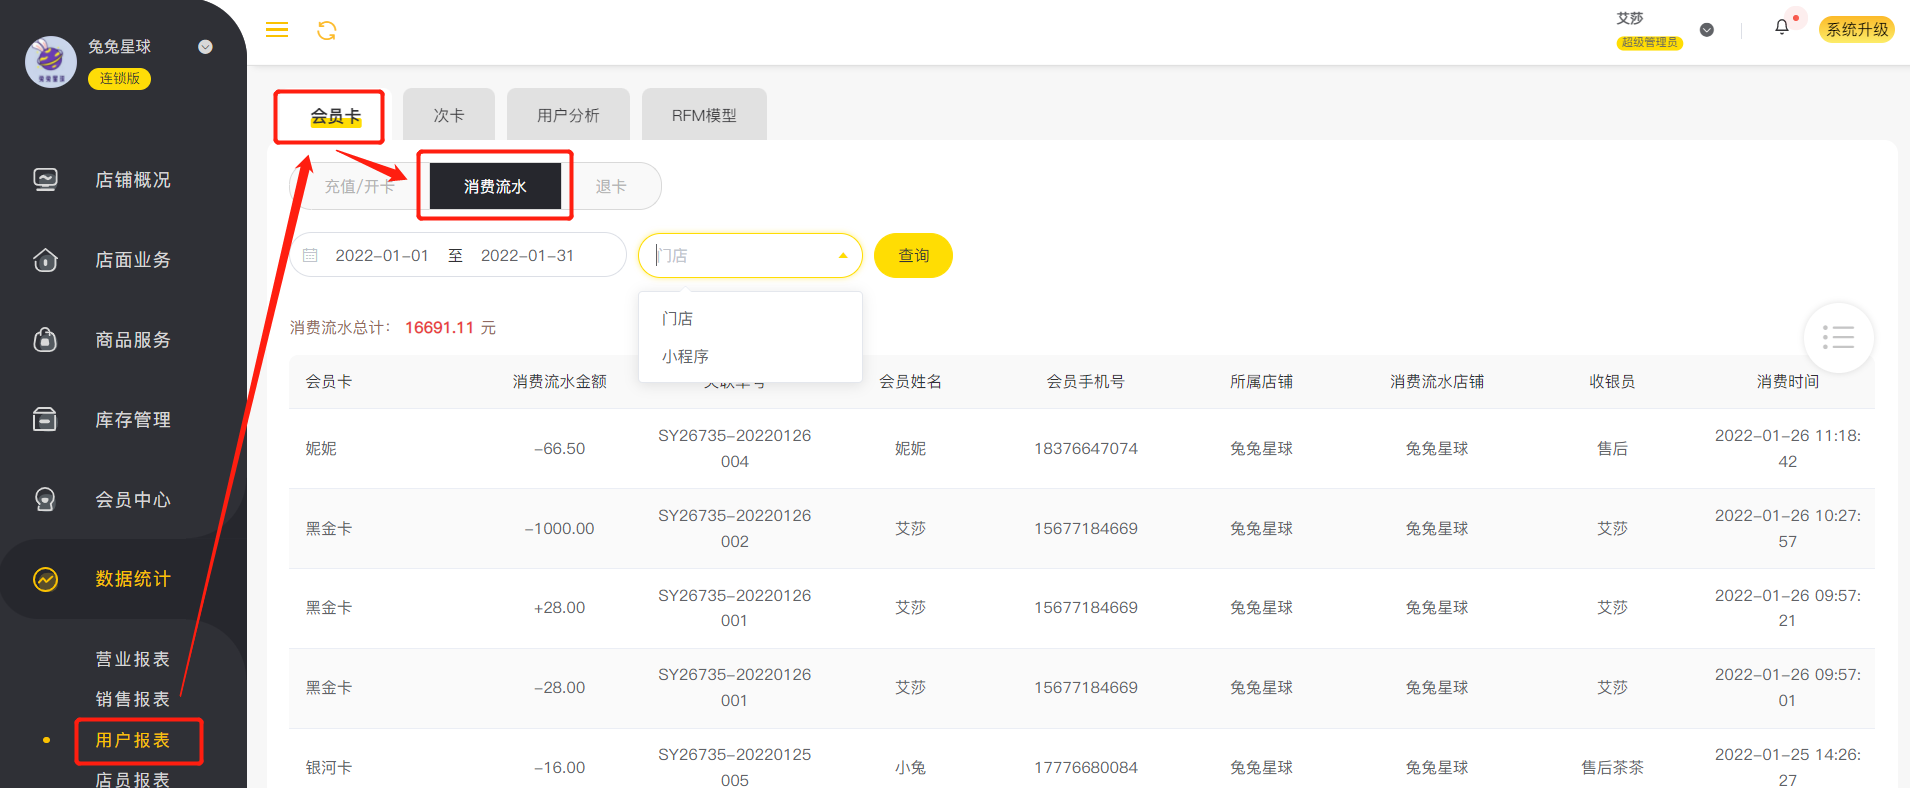1910x788 pixels.
Task: Click timestamp 2022-01-26 10:27:57
Action: (x=1788, y=528)
